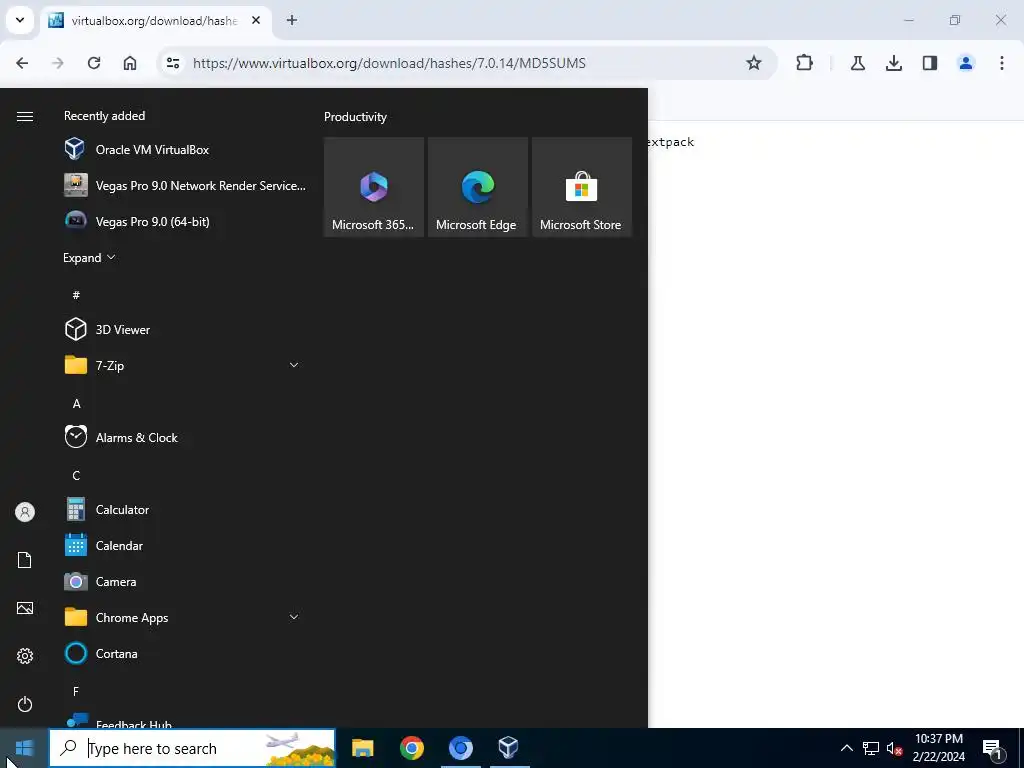1024x768 pixels.
Task: Go back in the browser
Action: [22, 63]
